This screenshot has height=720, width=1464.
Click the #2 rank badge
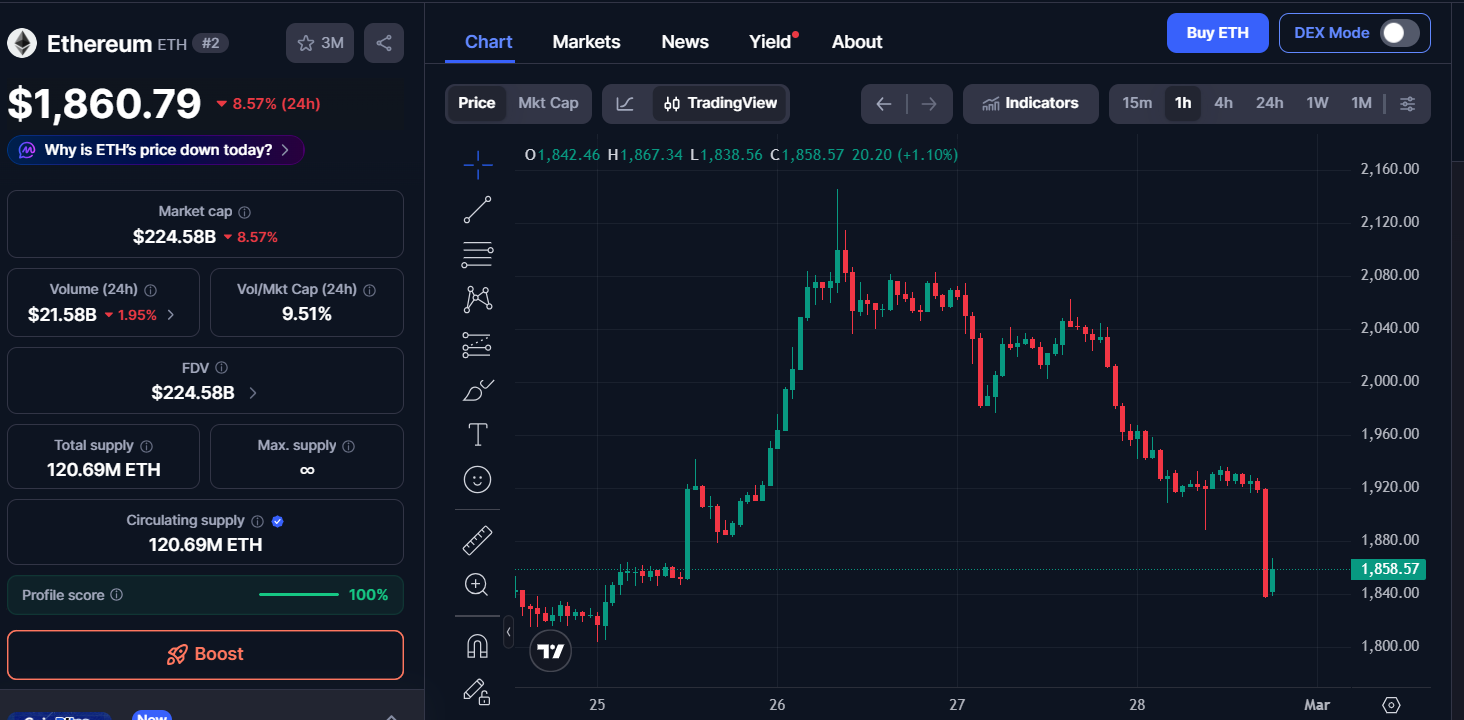point(209,44)
